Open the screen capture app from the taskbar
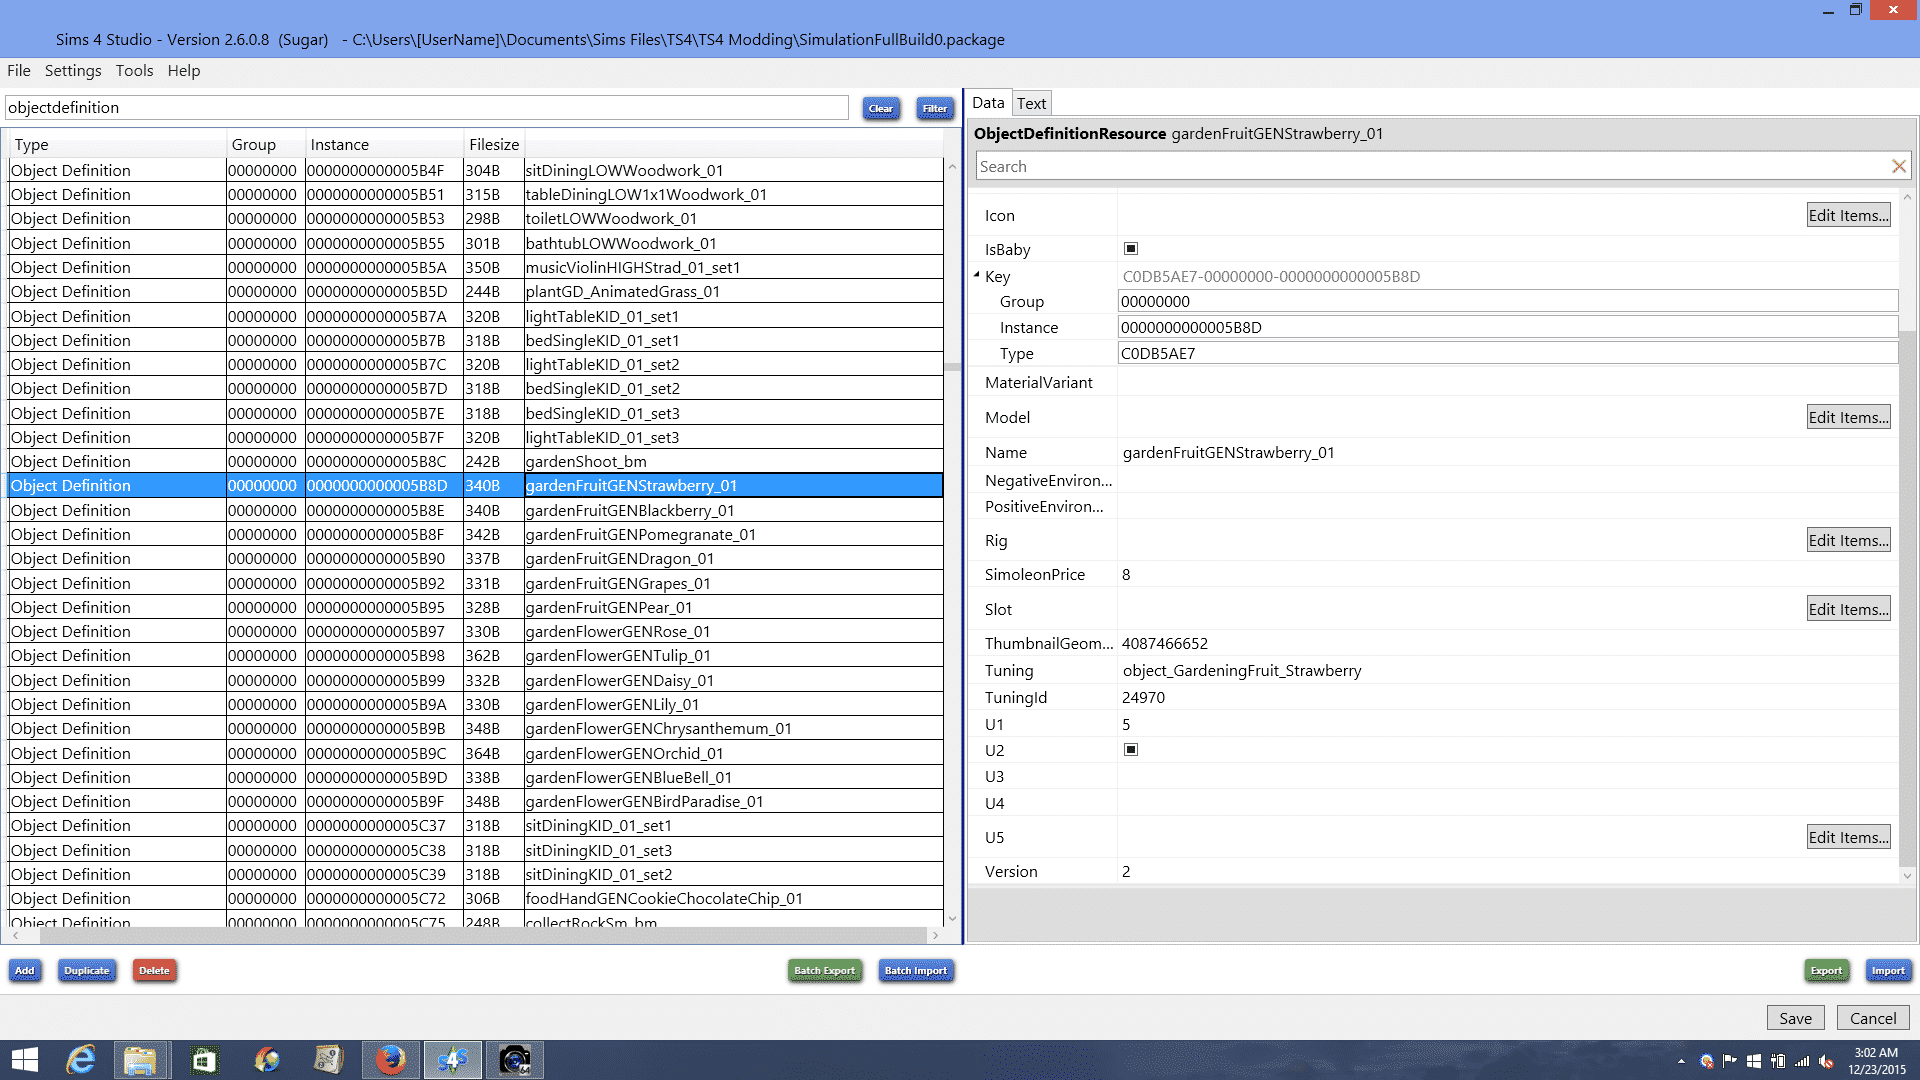Image resolution: width=1920 pixels, height=1080 pixels. (x=514, y=1060)
